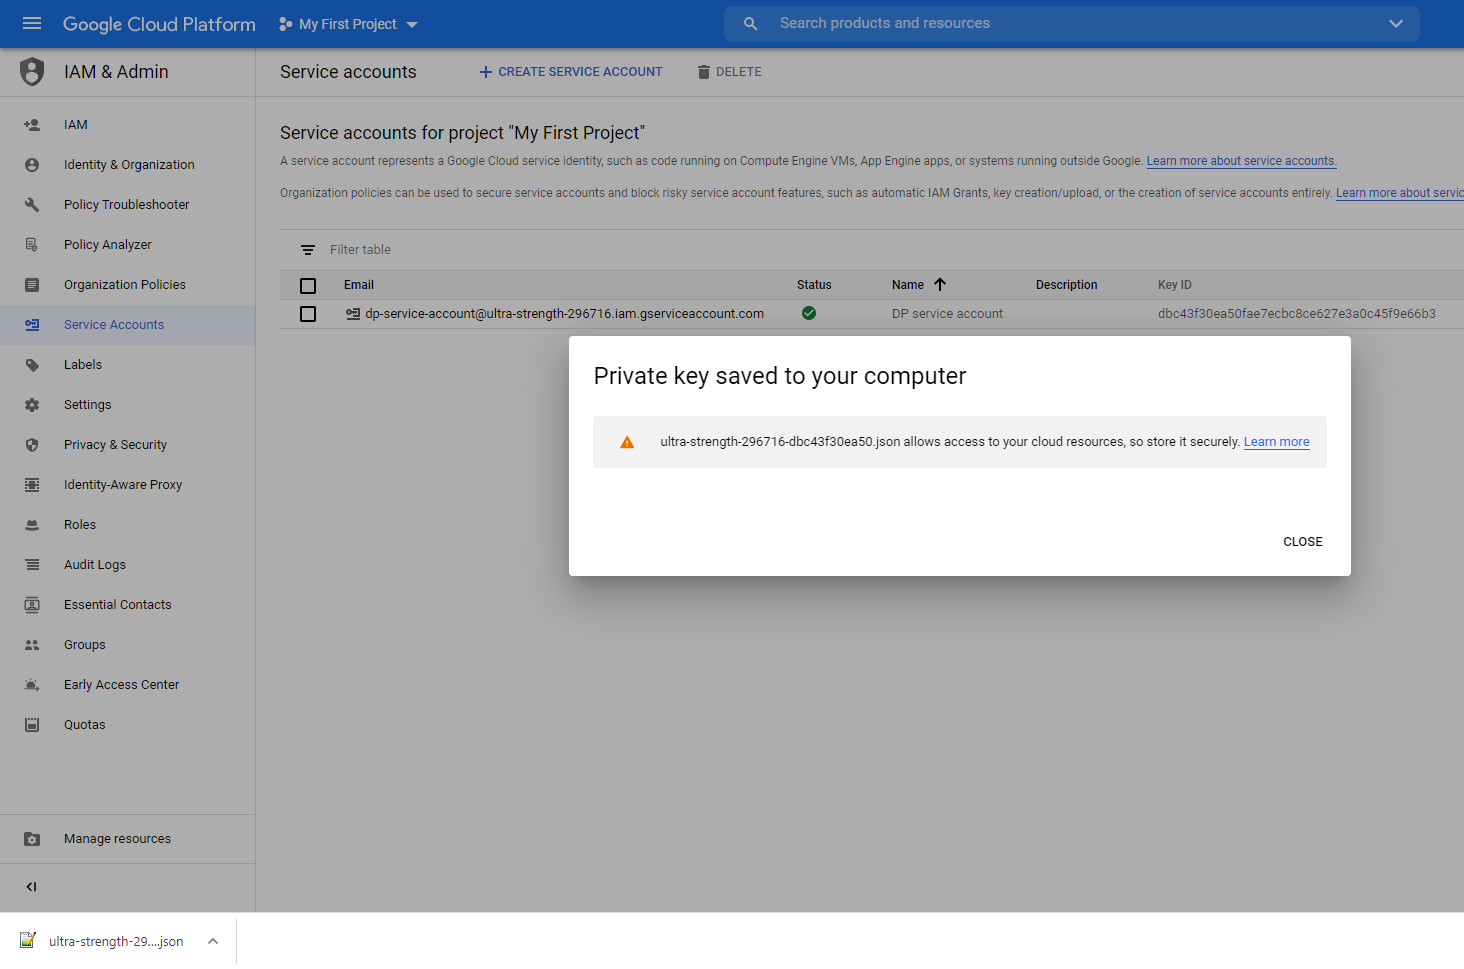Click the downloaded JSON file icon
Viewport: 1464px width, 969px height.
pos(28,941)
